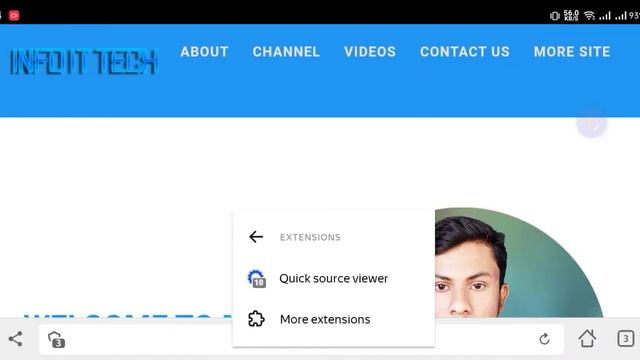The image size is (640, 360).
Task: Tap the Wi-Fi status icon
Action: tap(589, 16)
